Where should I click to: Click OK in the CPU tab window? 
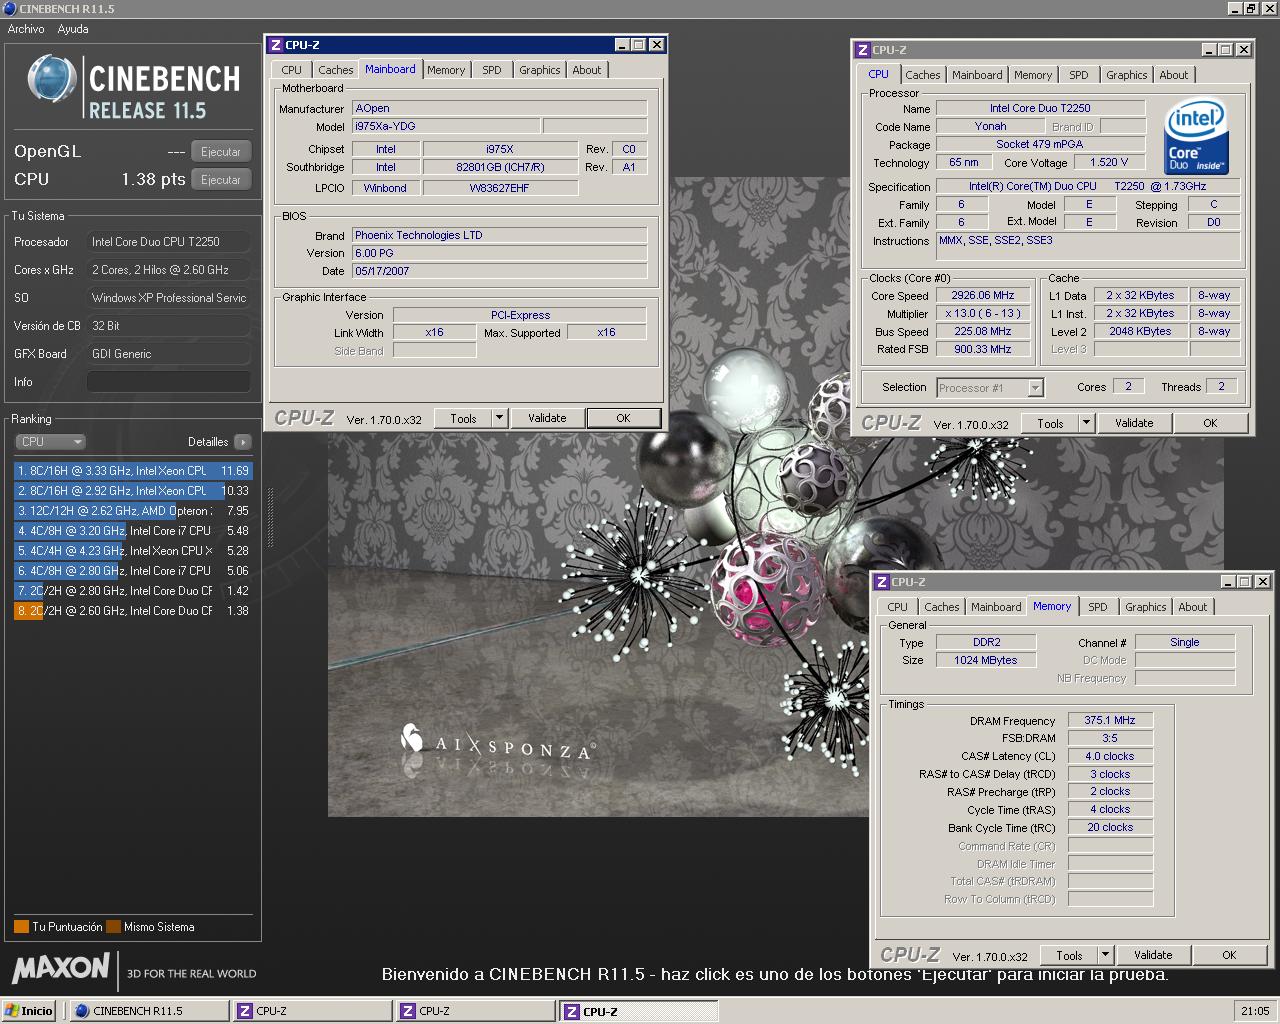[1210, 424]
